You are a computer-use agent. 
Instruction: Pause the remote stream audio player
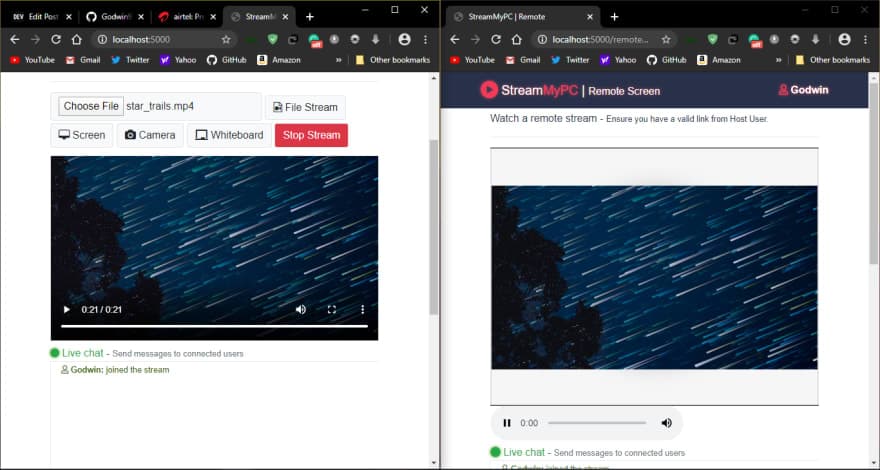click(x=507, y=423)
